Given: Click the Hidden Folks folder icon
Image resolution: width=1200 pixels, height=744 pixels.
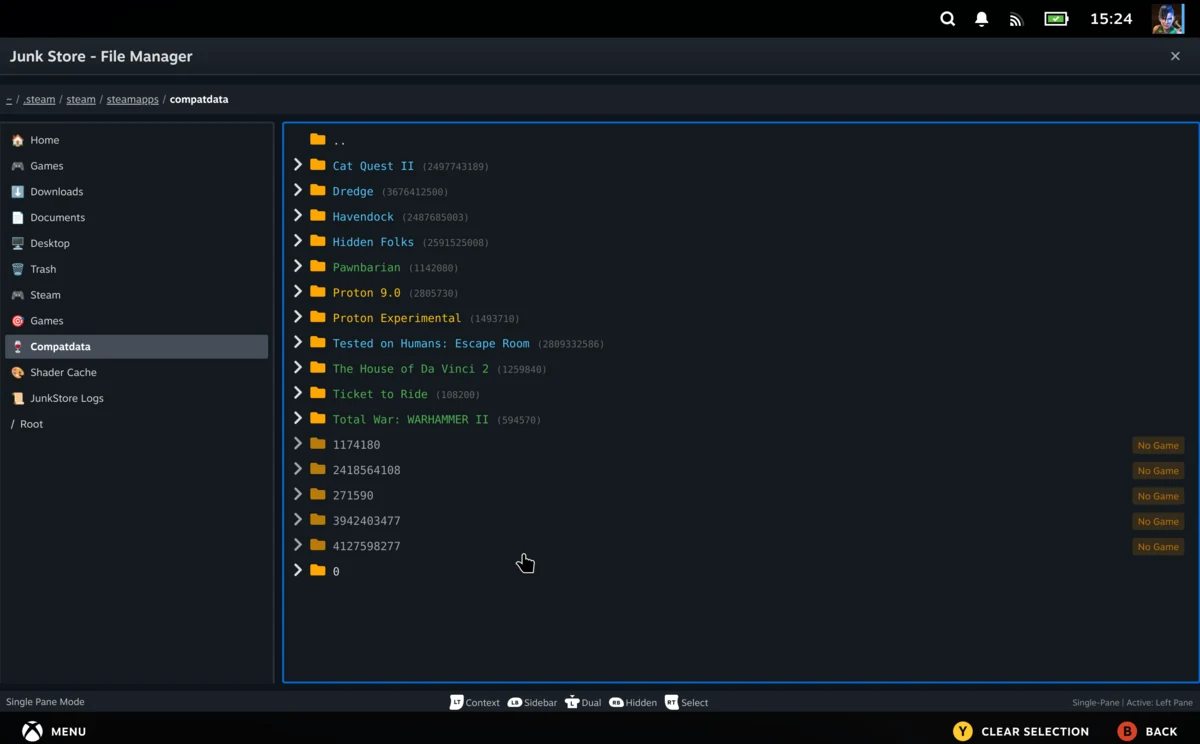Looking at the screenshot, I should (318, 241).
